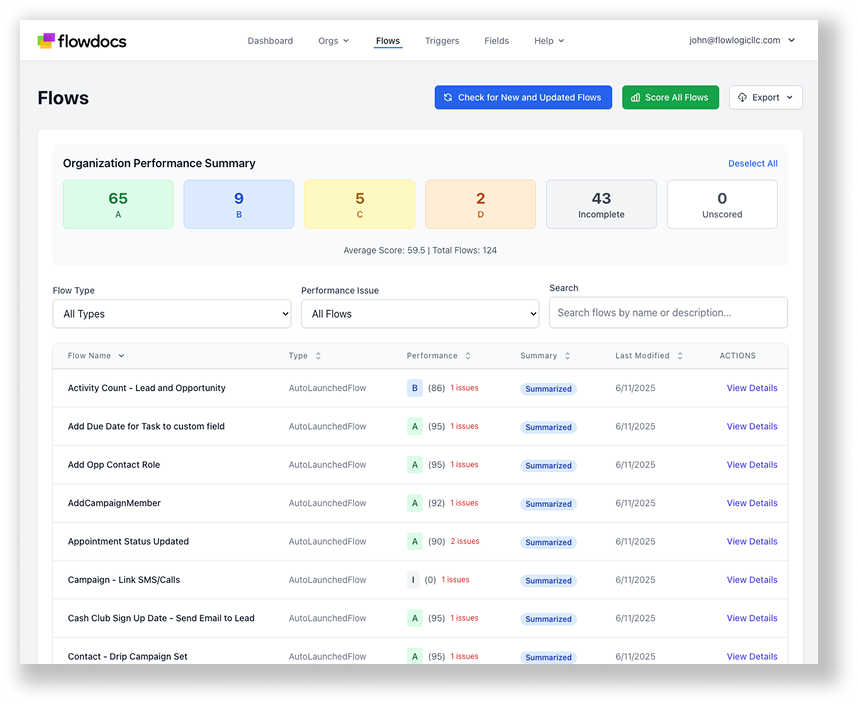
Task: Toggle the 0 Unscored filter card
Action: tap(722, 204)
